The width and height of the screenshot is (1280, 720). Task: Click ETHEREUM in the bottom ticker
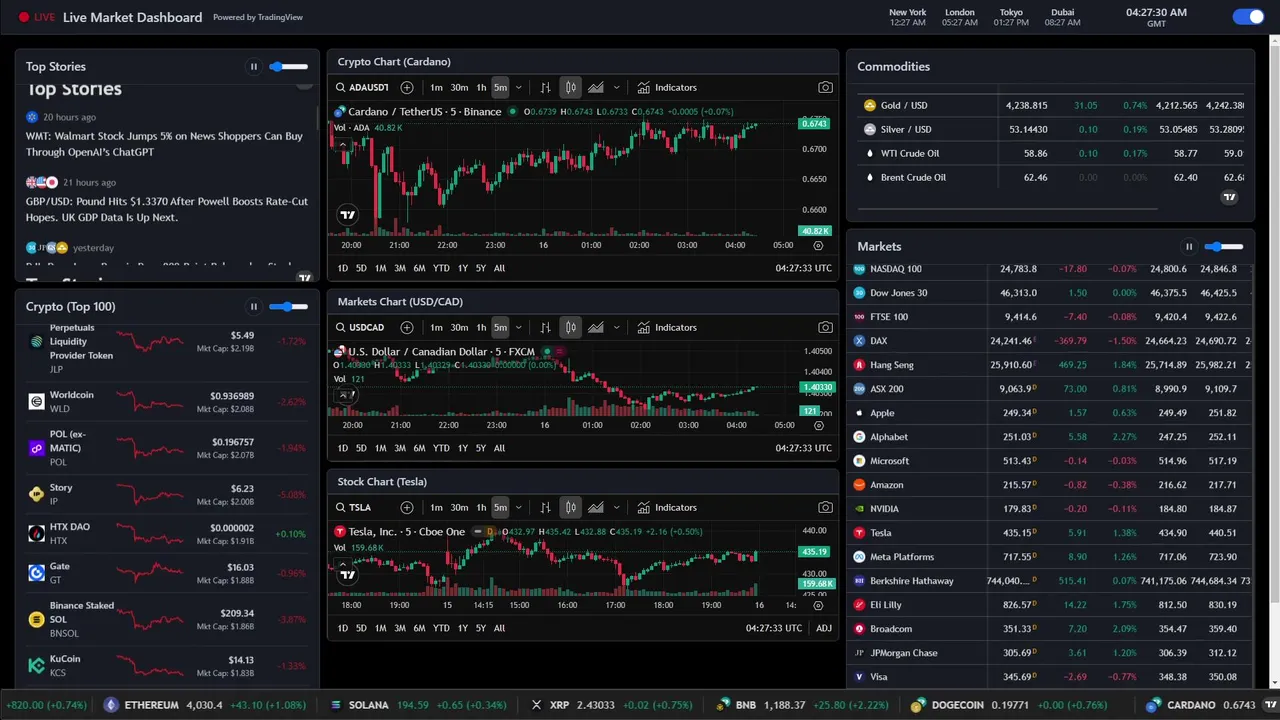click(x=151, y=705)
